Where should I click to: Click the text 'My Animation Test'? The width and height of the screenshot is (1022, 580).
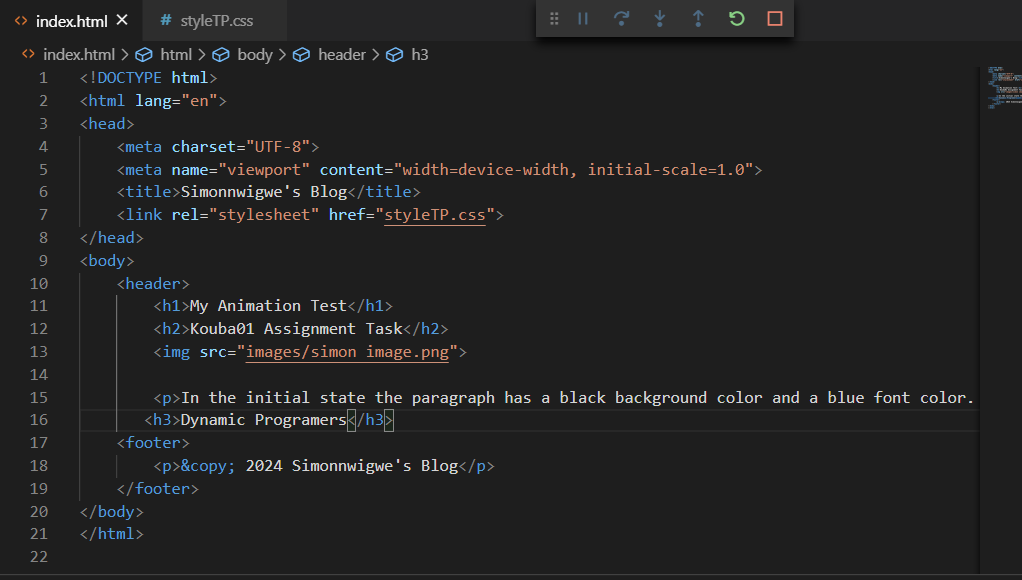tap(268, 306)
